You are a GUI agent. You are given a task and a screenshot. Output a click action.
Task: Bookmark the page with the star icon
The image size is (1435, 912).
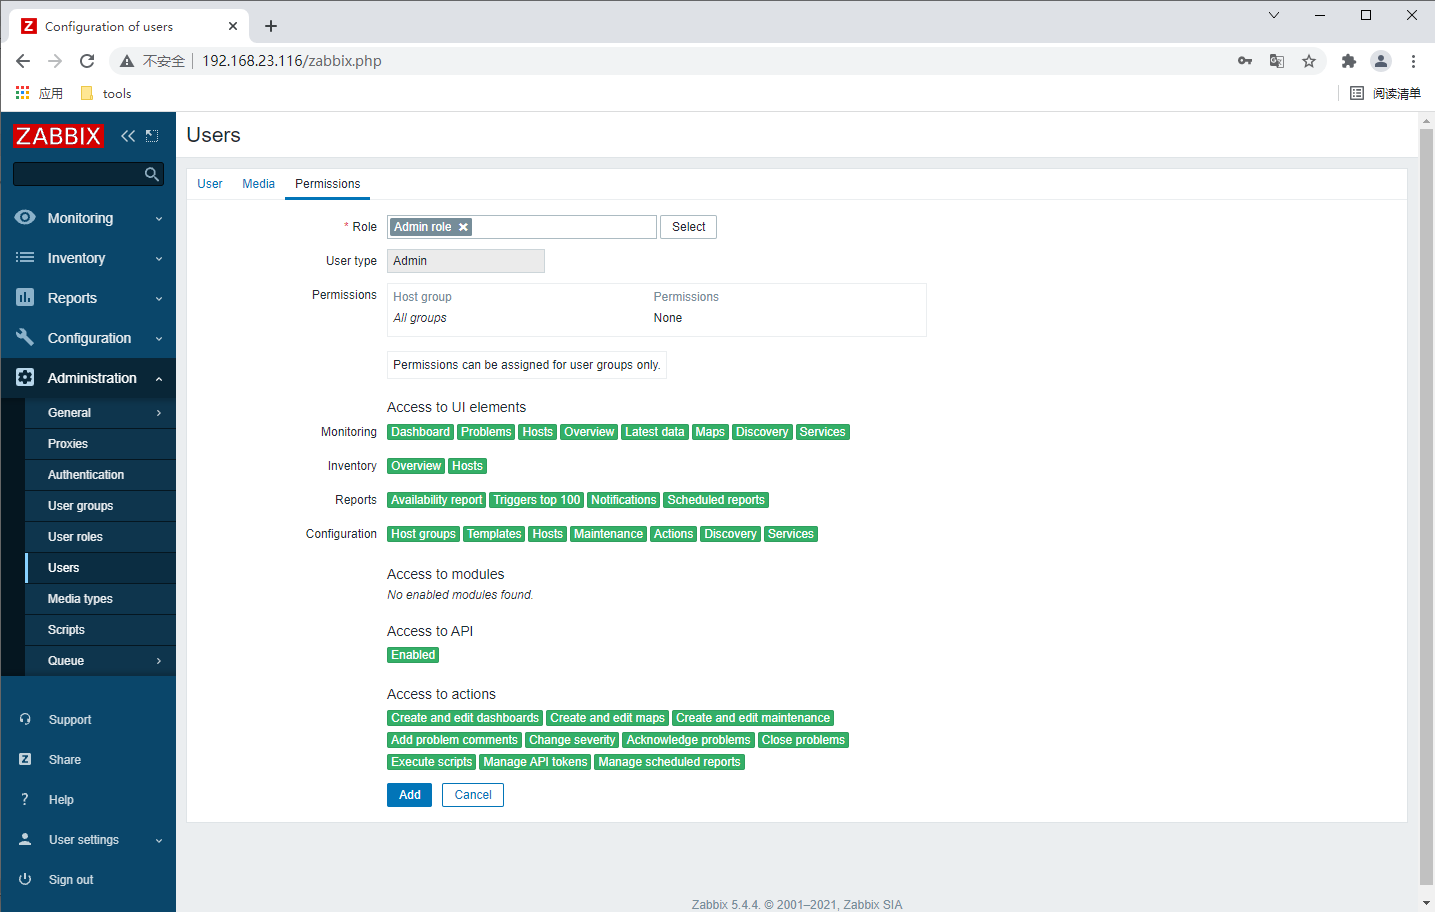pos(1309,61)
